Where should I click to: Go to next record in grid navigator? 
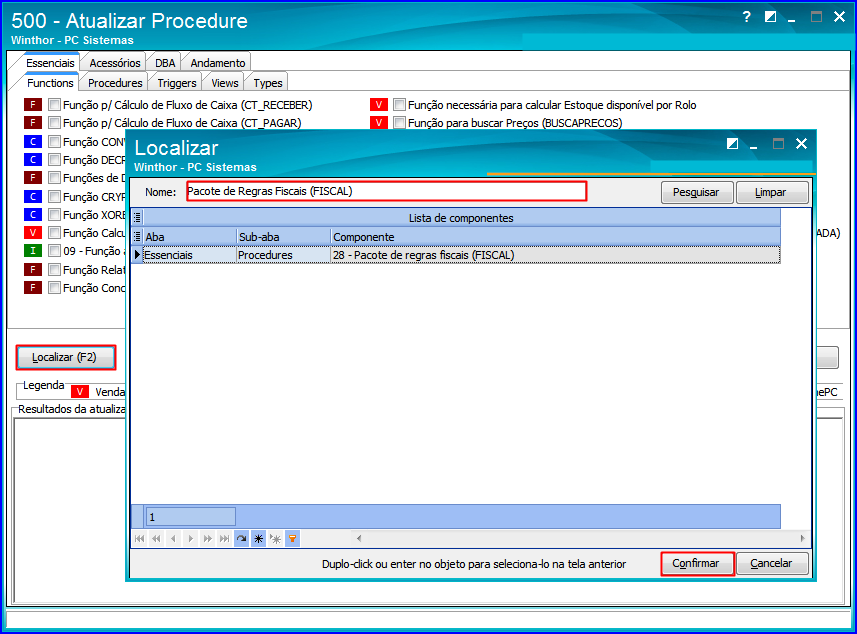click(x=190, y=539)
